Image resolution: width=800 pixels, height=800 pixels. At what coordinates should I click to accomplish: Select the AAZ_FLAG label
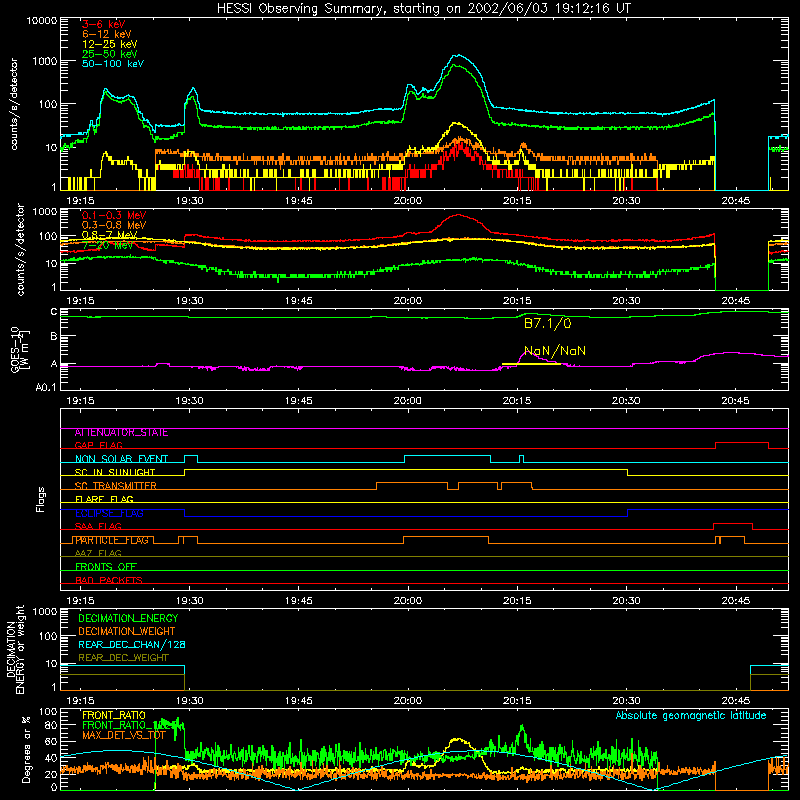pos(98,554)
